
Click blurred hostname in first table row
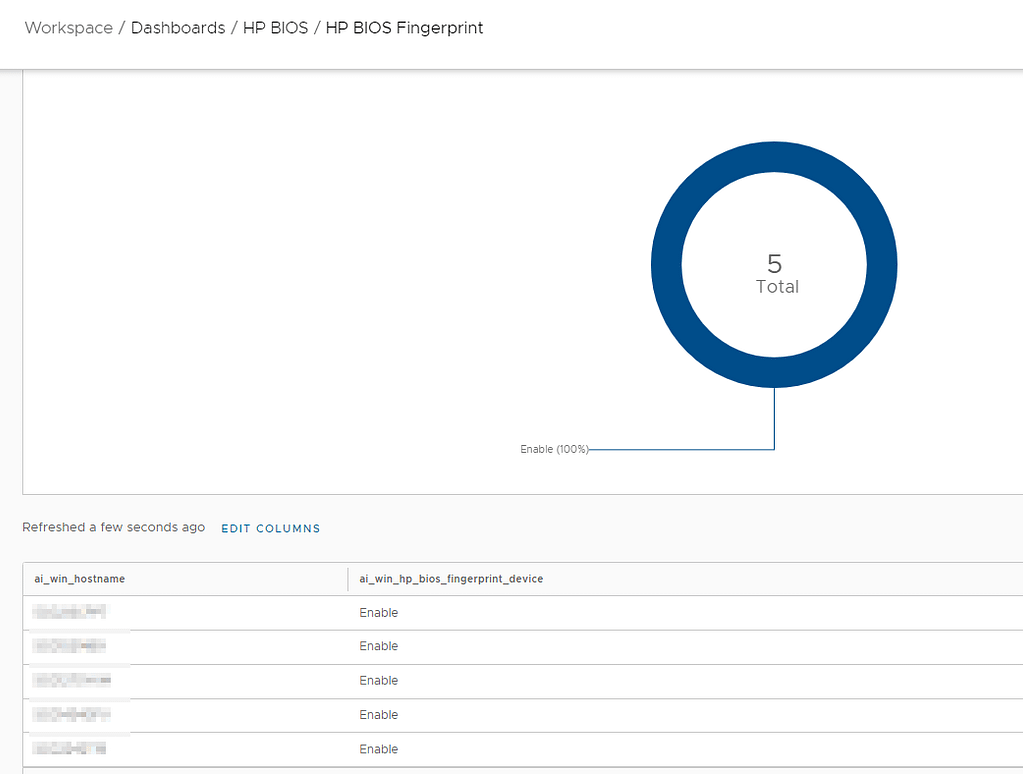coord(69,612)
